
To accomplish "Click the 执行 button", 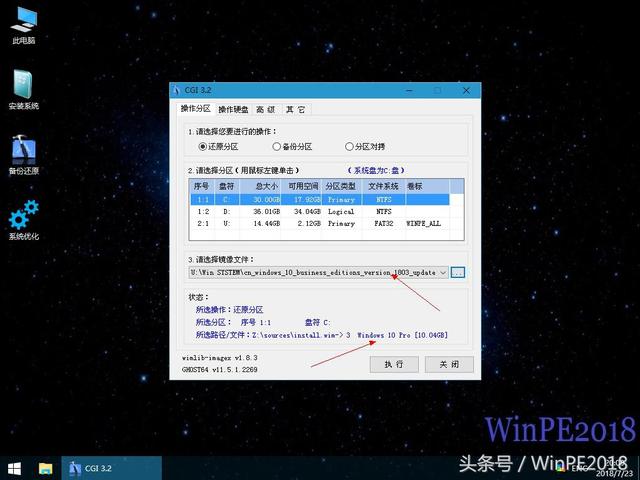I will [394, 364].
